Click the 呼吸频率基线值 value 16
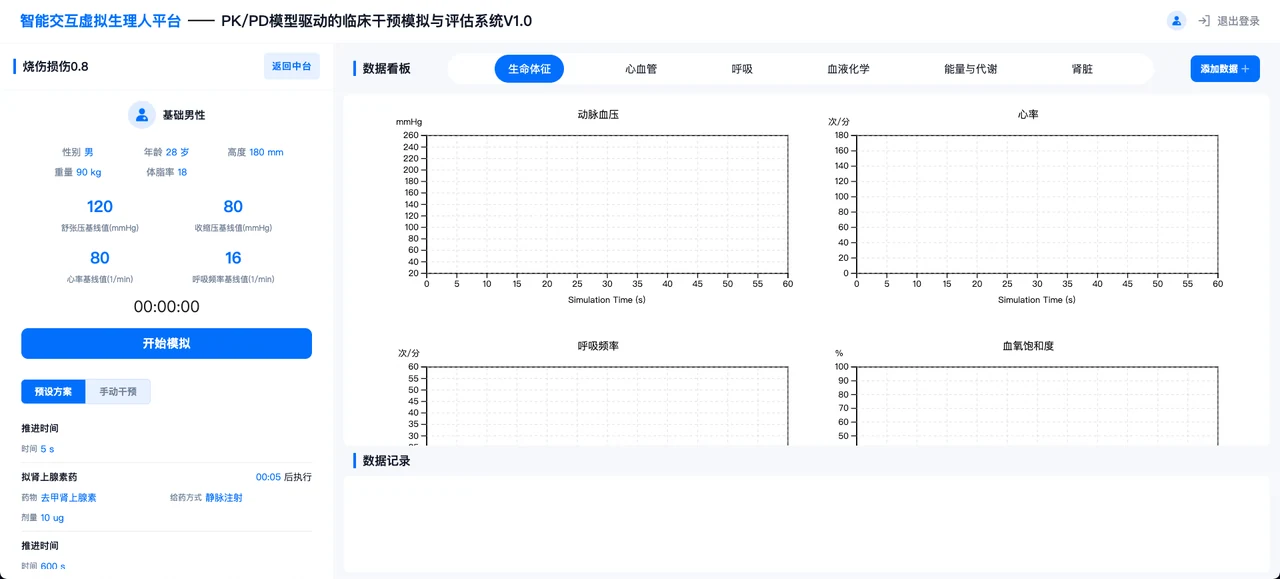This screenshot has height=579, width=1280. (x=233, y=258)
